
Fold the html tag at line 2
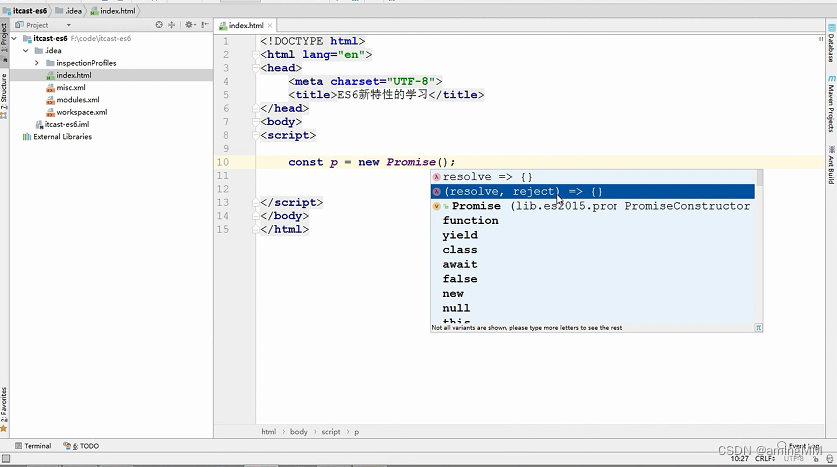[x=256, y=54]
